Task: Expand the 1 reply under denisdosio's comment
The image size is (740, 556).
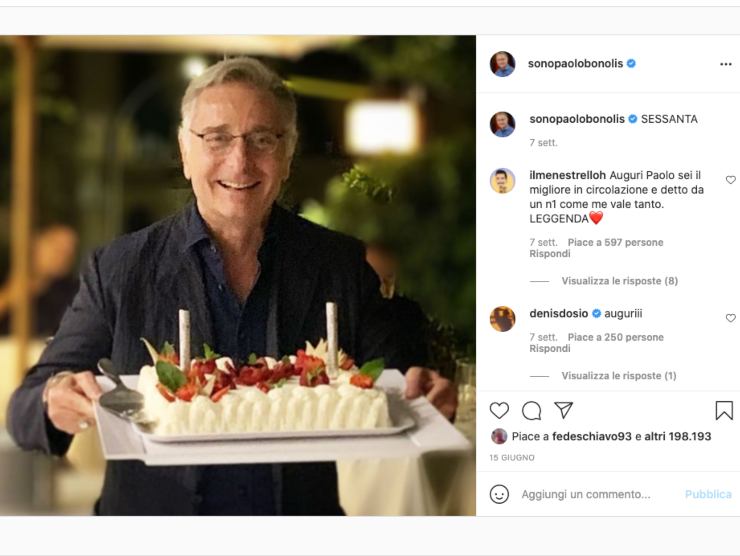Action: pos(619,376)
